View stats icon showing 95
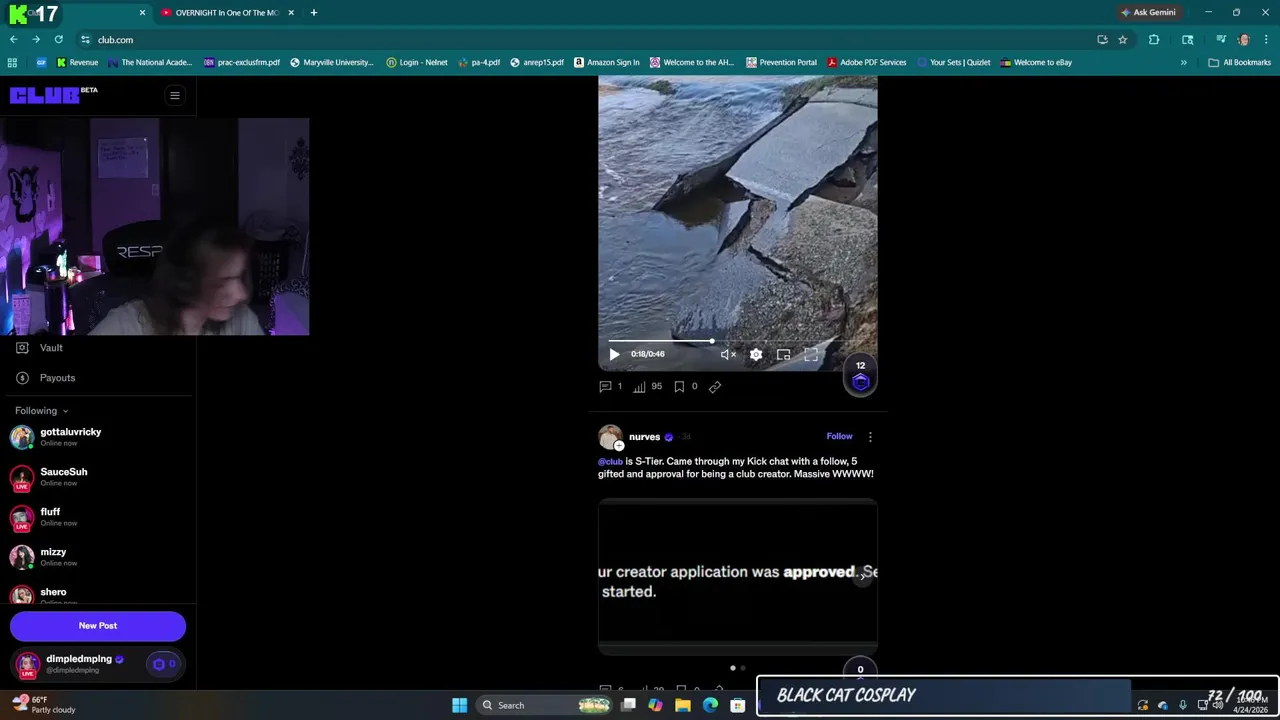This screenshot has width=1280, height=720. [x=647, y=386]
